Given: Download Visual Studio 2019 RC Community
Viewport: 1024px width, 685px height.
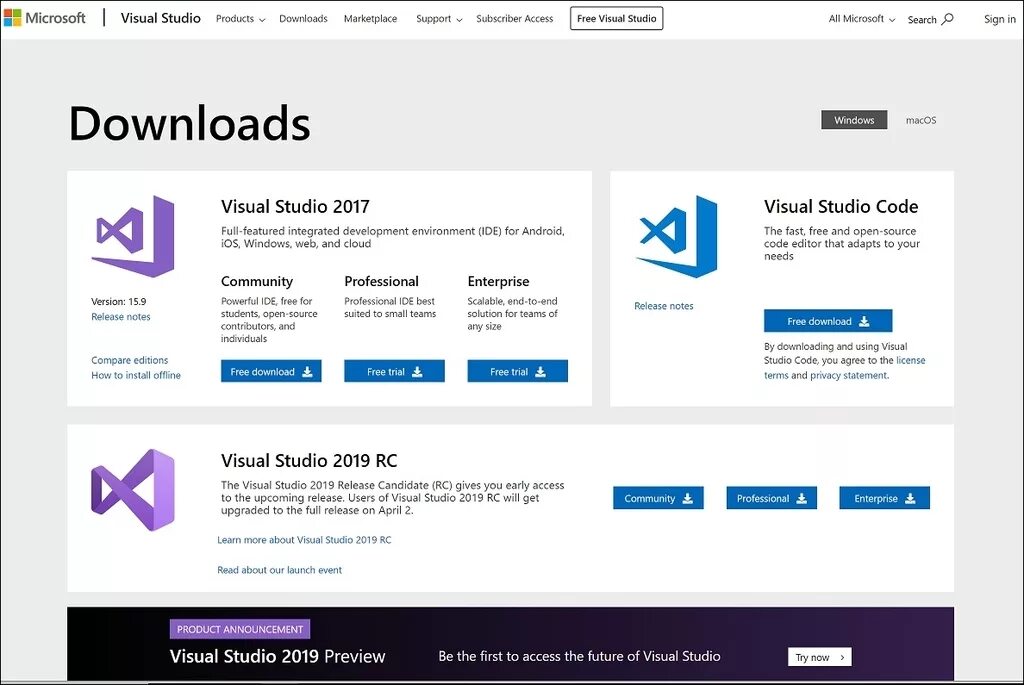Looking at the screenshot, I should (658, 498).
